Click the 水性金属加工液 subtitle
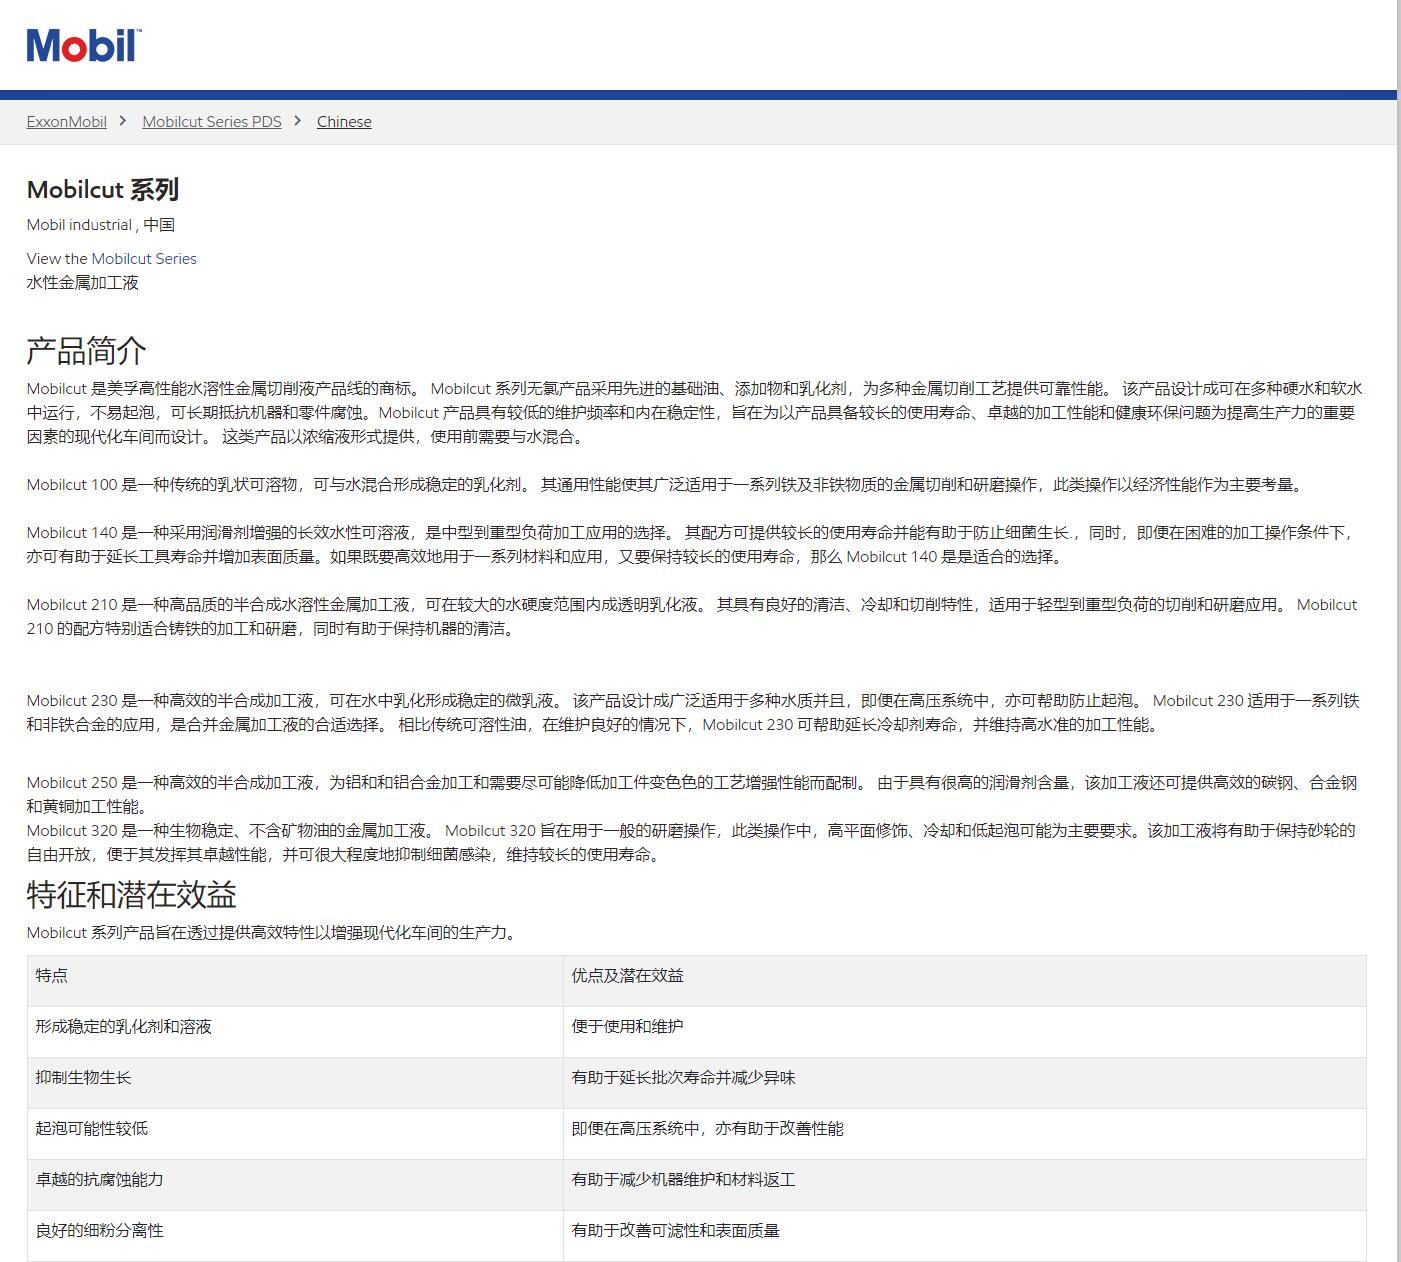 tap(83, 283)
